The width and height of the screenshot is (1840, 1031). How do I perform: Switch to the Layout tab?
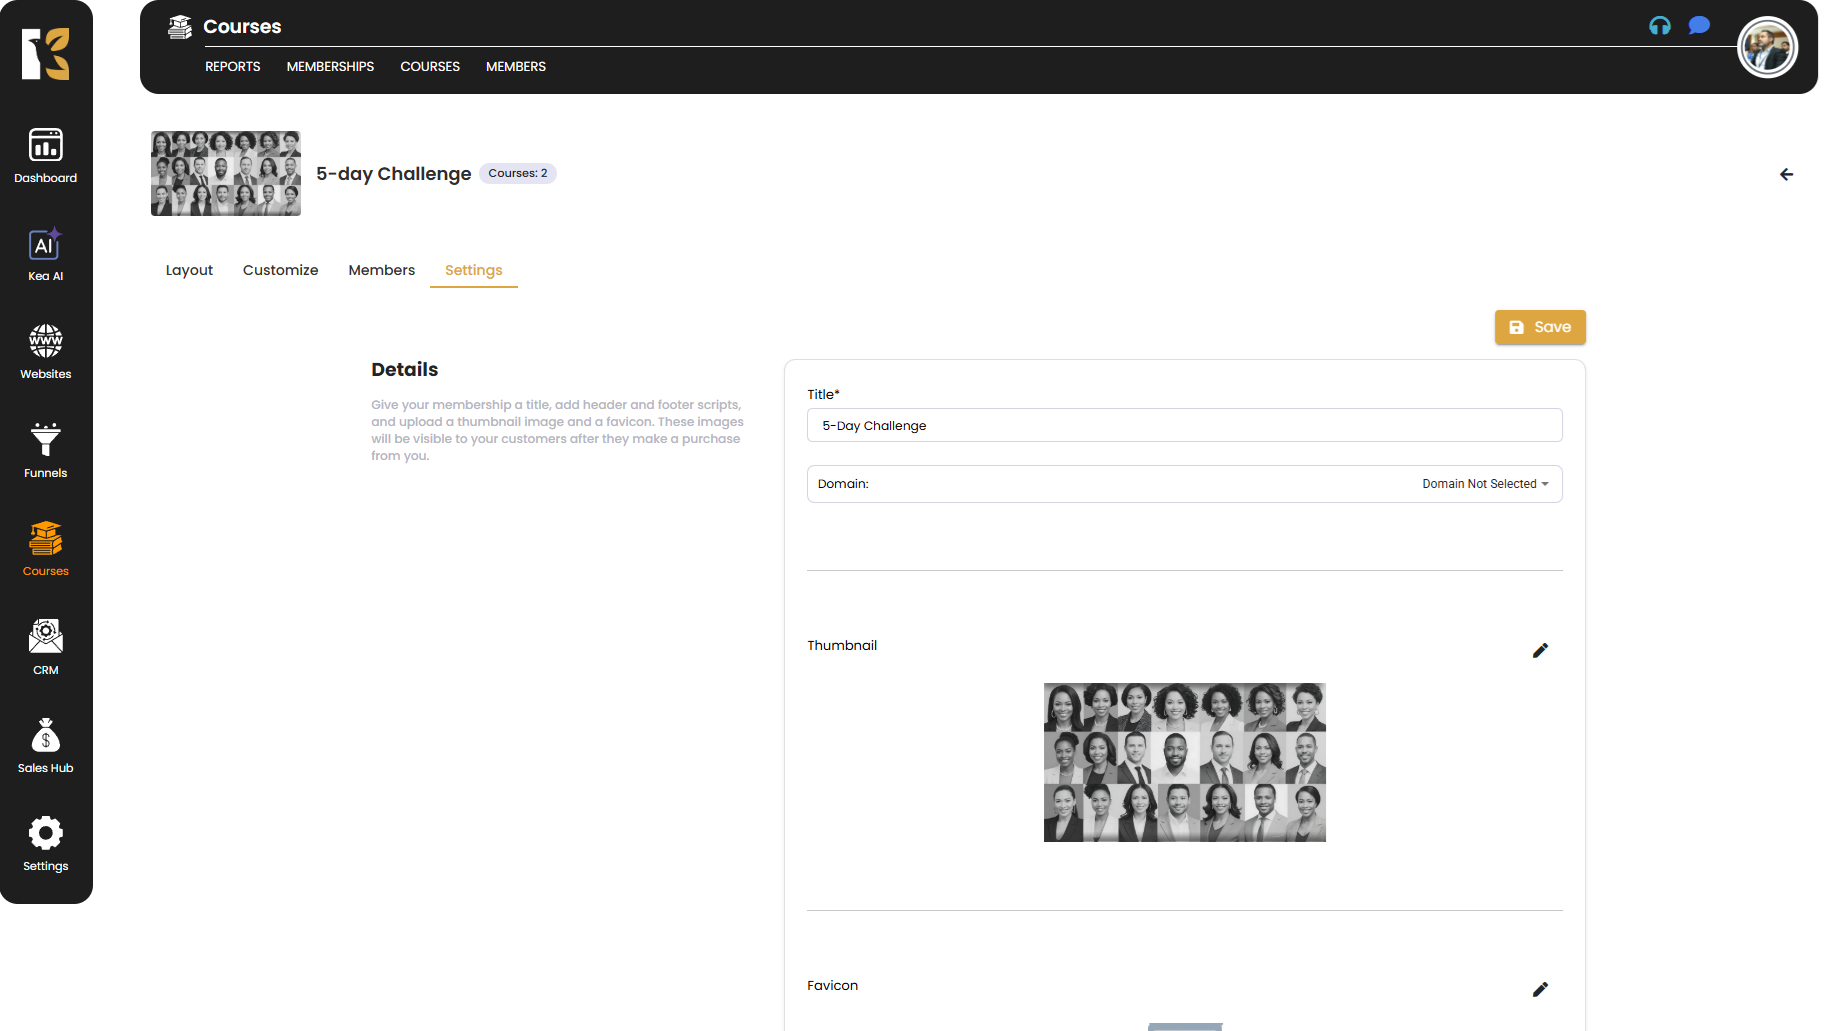click(189, 270)
